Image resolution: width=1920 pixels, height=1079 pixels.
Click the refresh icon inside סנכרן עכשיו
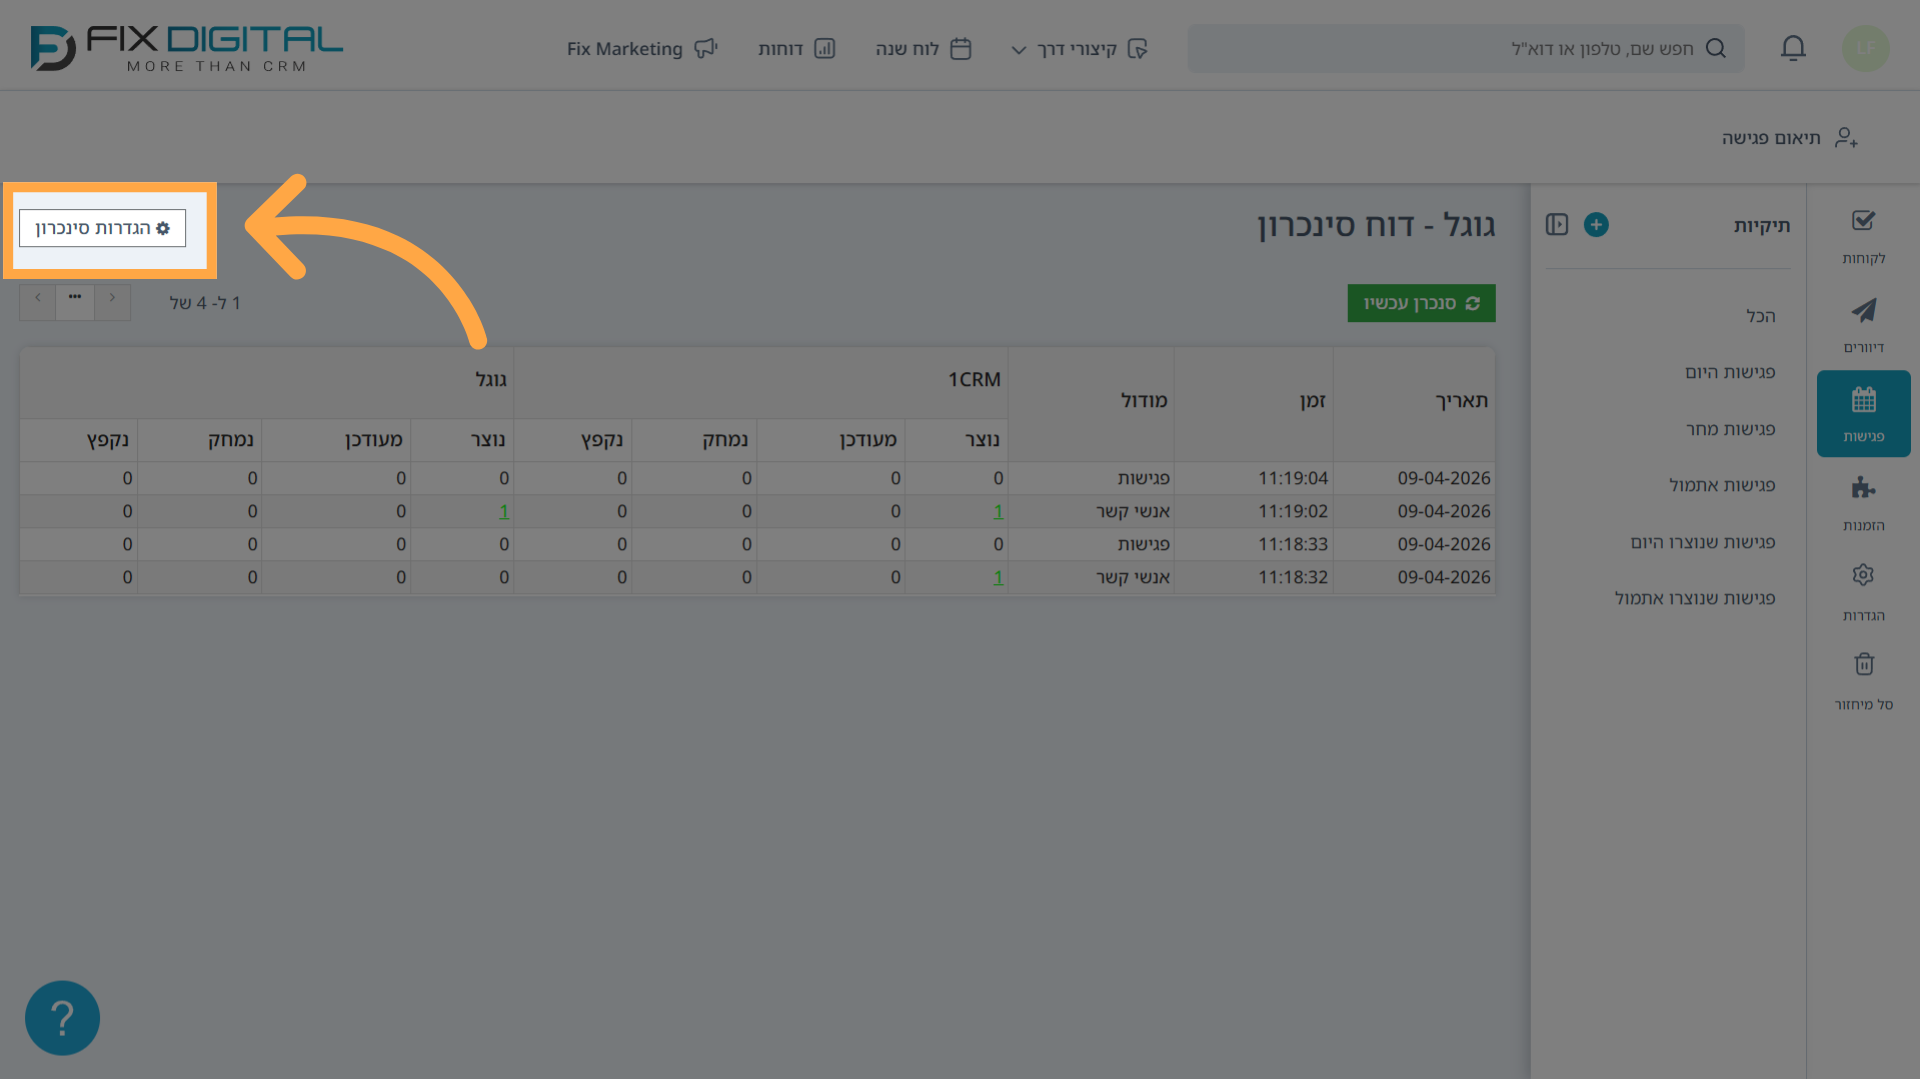[1473, 303]
